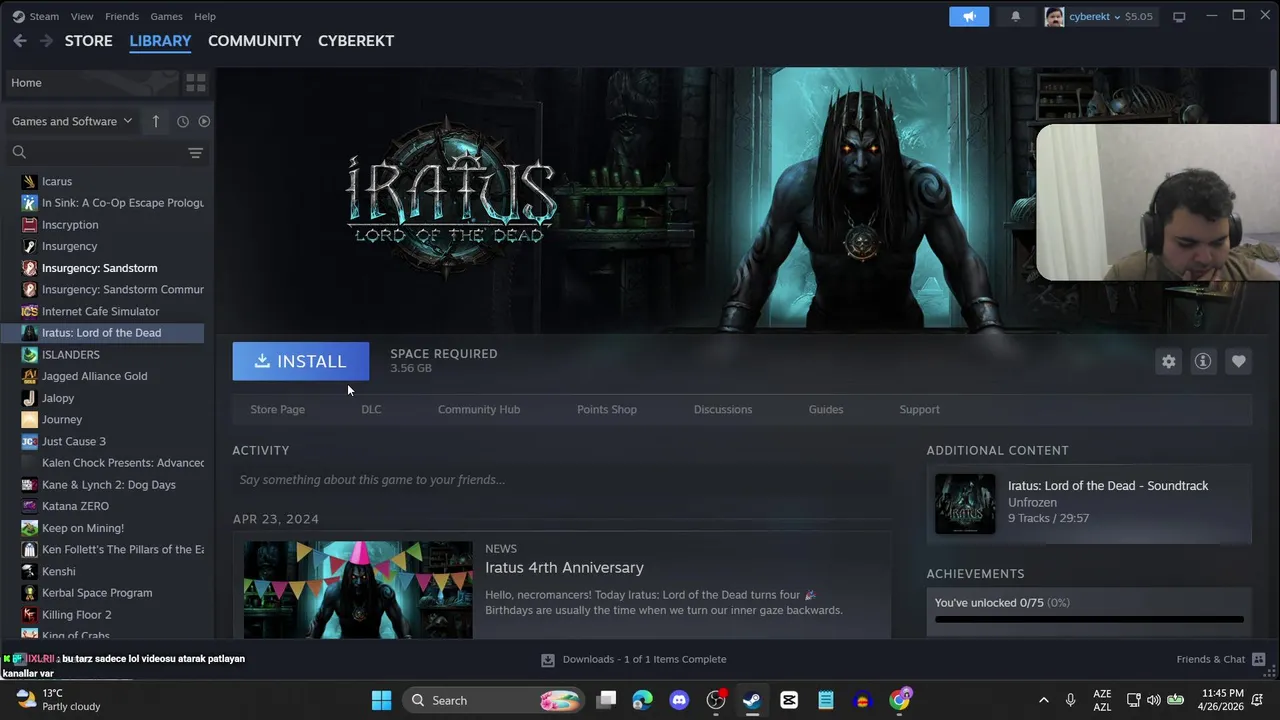
Task: Open Discord from the taskbar
Action: [679, 700]
